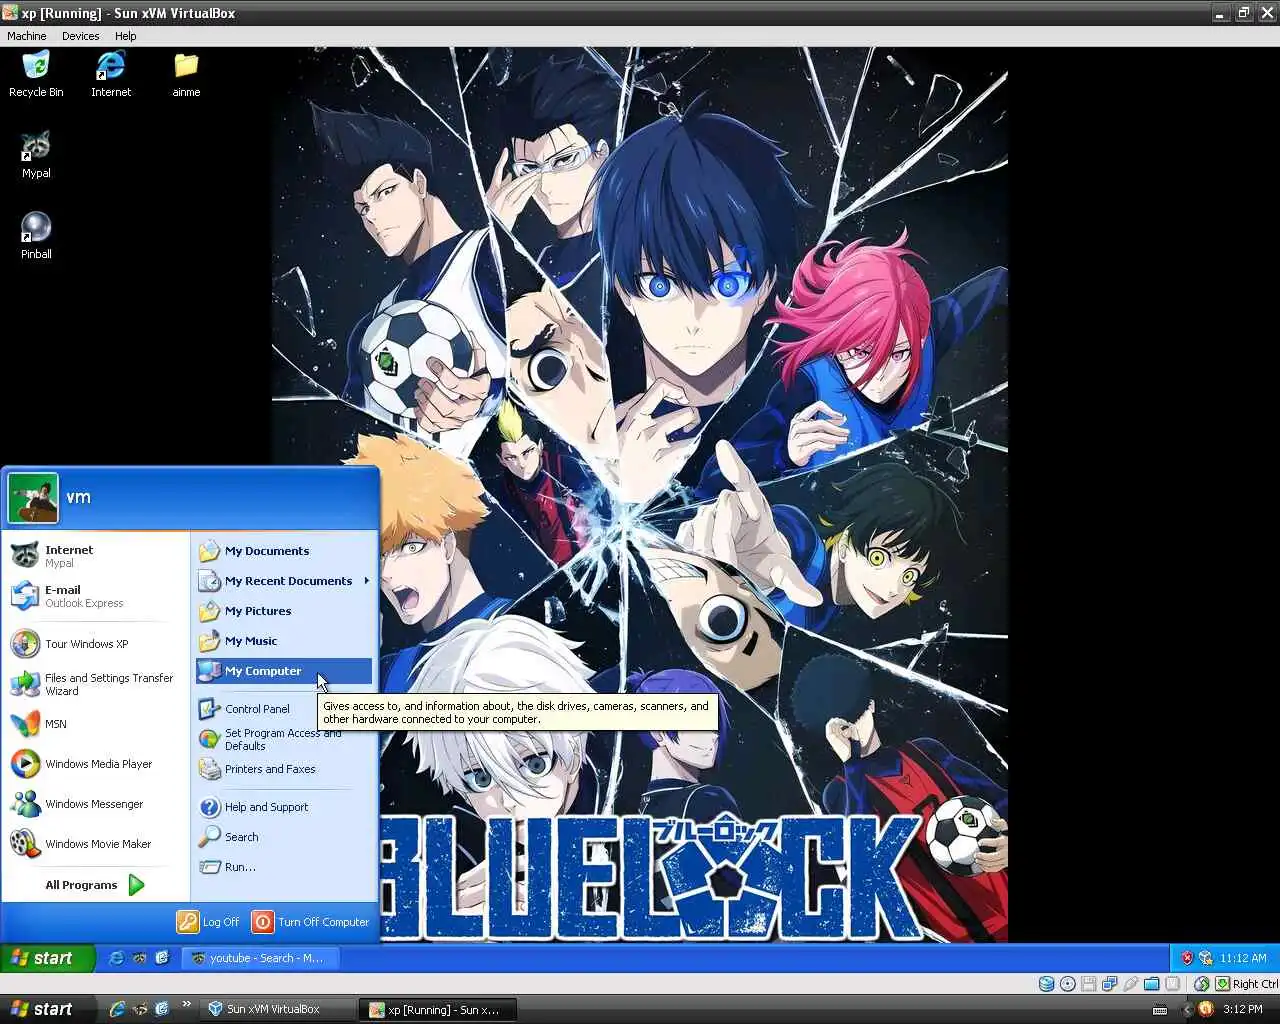Click the CD/DVD status icon
This screenshot has height=1024, width=1280.
(x=1067, y=984)
